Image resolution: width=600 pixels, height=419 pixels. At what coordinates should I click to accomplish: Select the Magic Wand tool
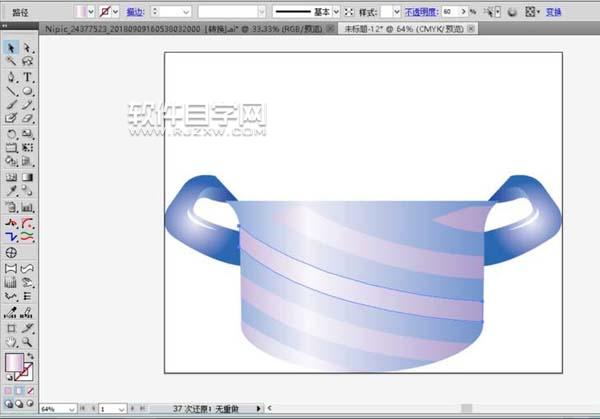(x=11, y=61)
